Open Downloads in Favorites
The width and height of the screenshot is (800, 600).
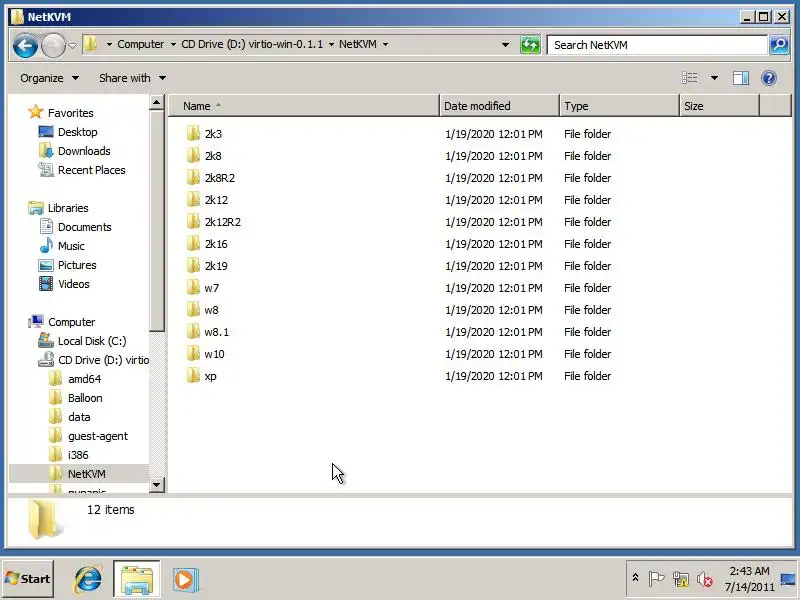tap(84, 151)
